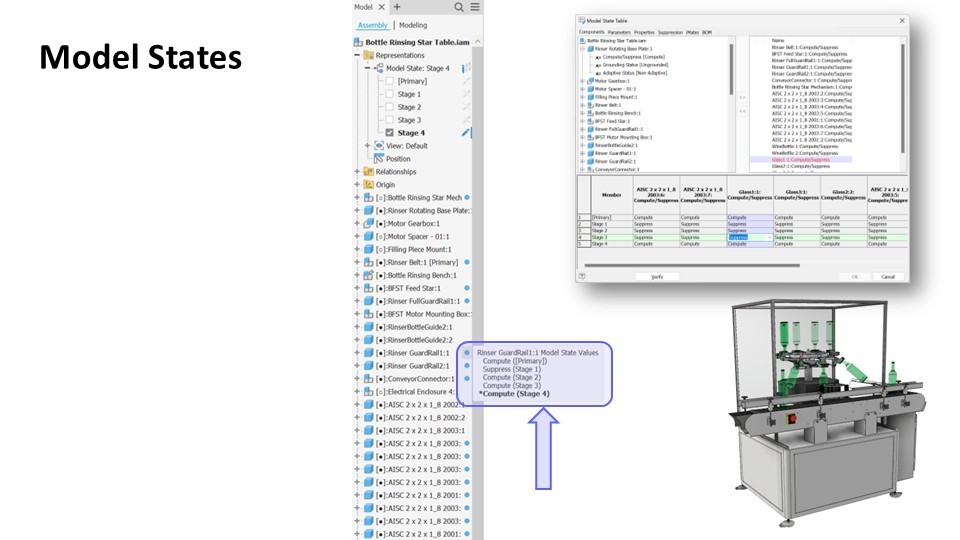Open the Model browser hamburger menu
Viewport: 960px width, 540px height.
[474, 7]
